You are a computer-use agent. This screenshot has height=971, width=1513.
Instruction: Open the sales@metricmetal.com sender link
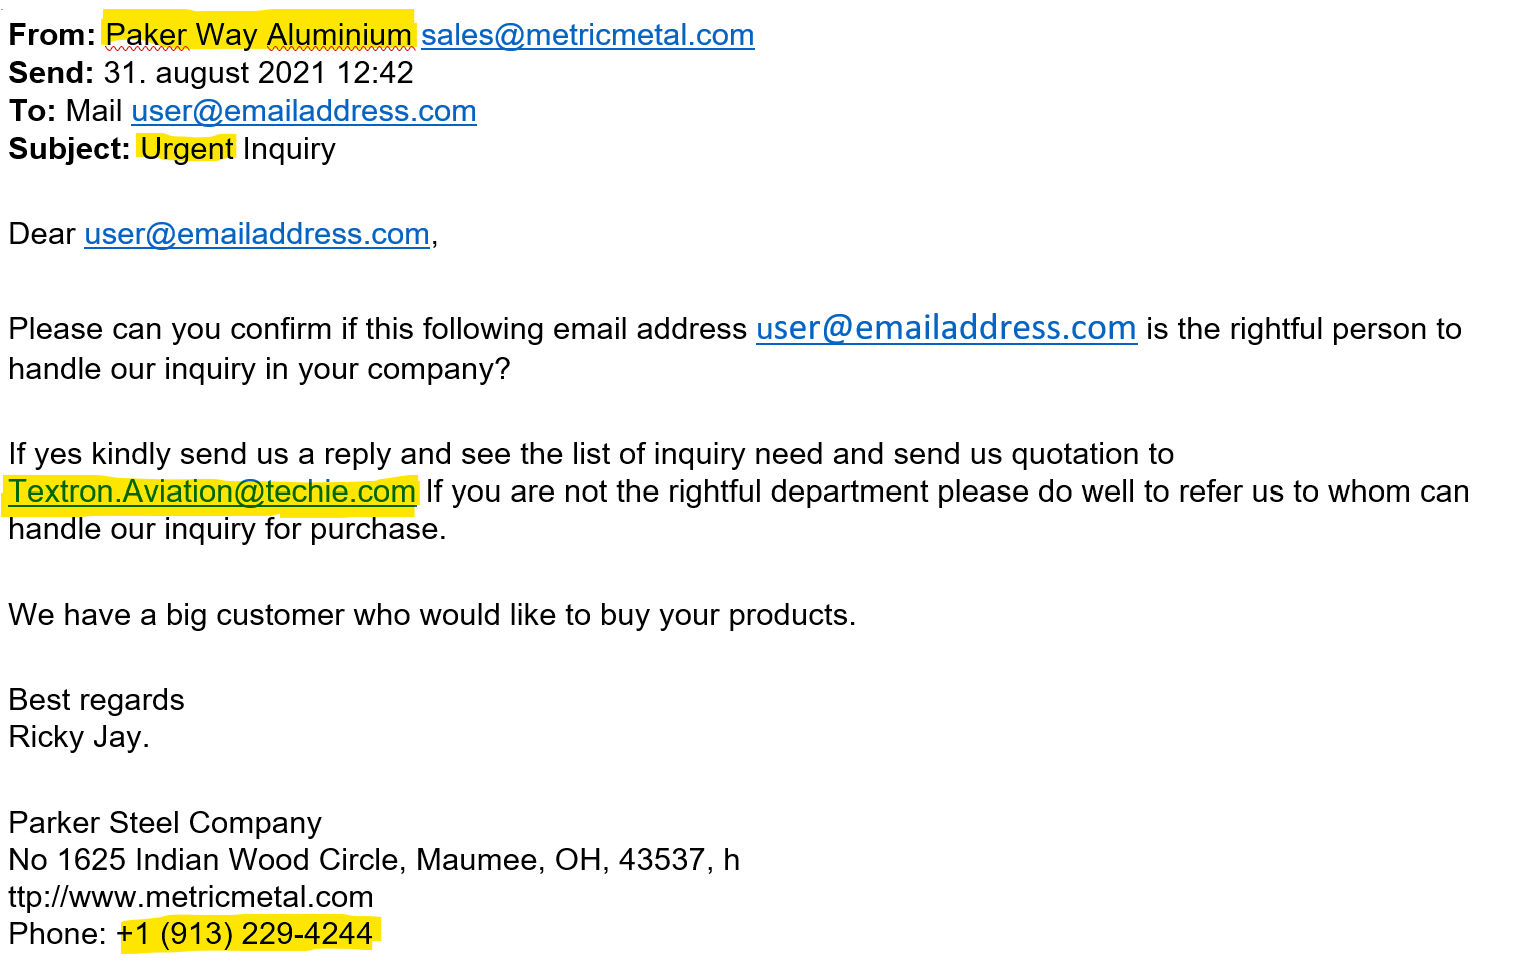587,35
